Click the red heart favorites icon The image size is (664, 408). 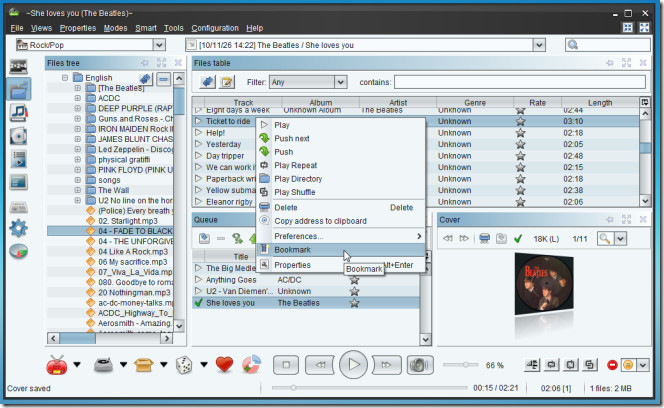point(224,364)
